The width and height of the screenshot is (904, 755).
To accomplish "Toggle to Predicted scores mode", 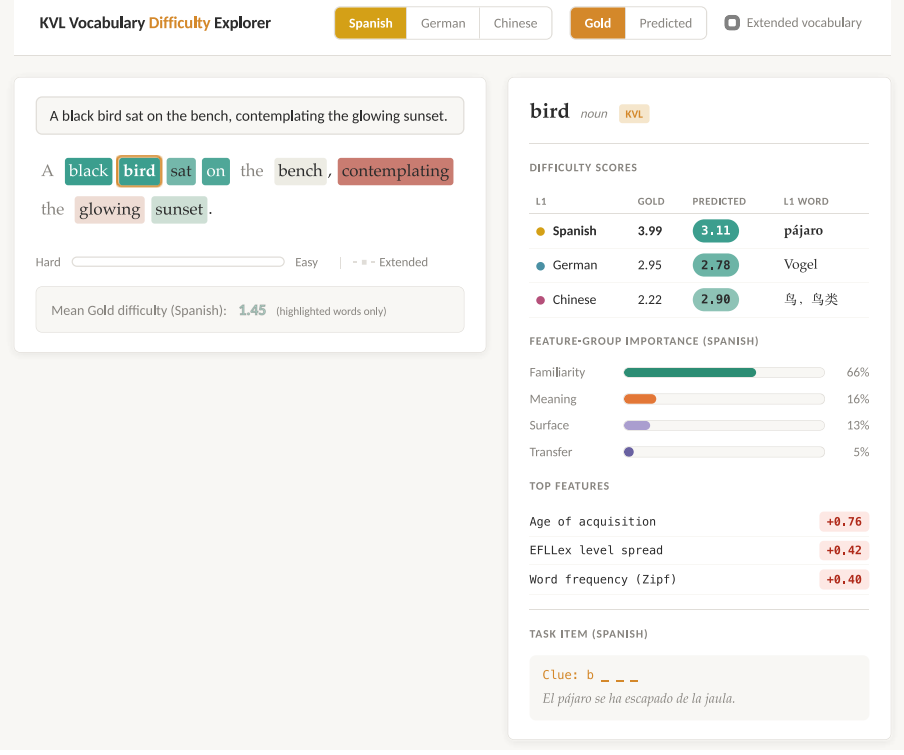I will point(665,23).
